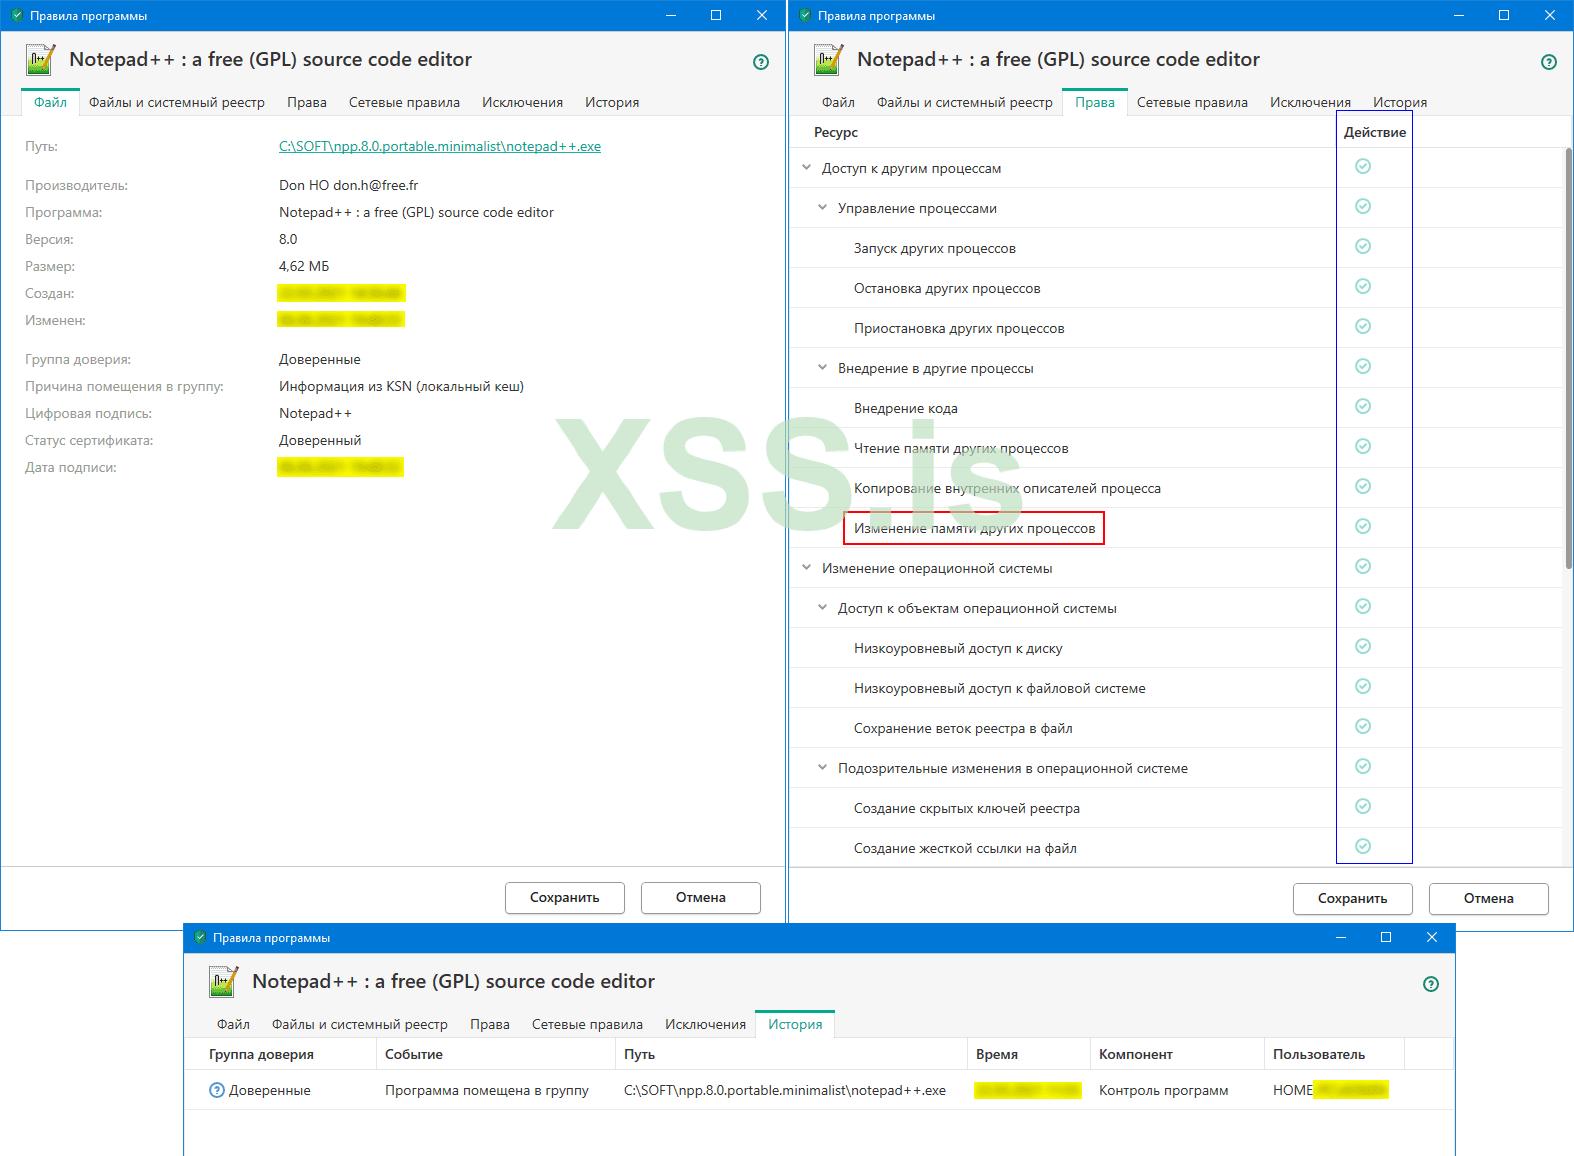Select 'Программа помещена в группу' history event
1574x1156 pixels.
(487, 1090)
